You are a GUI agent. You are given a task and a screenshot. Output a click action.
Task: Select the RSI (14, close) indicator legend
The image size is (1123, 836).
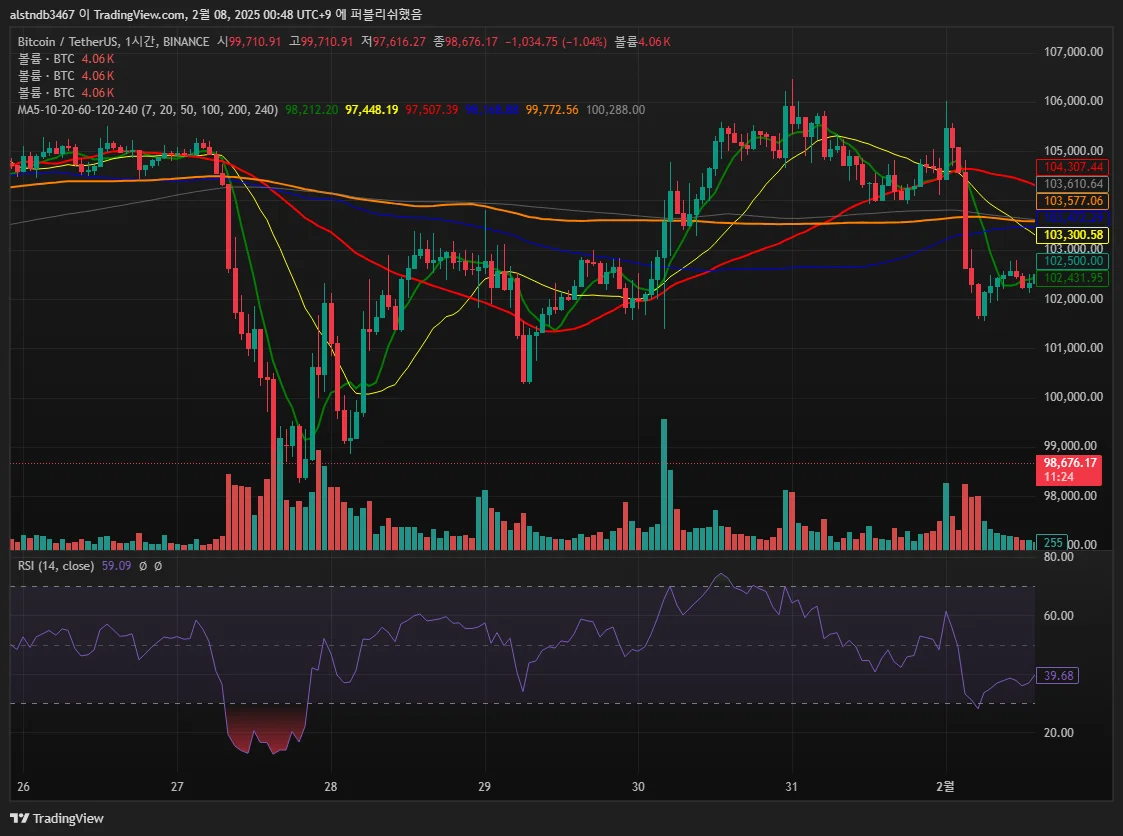[56, 566]
